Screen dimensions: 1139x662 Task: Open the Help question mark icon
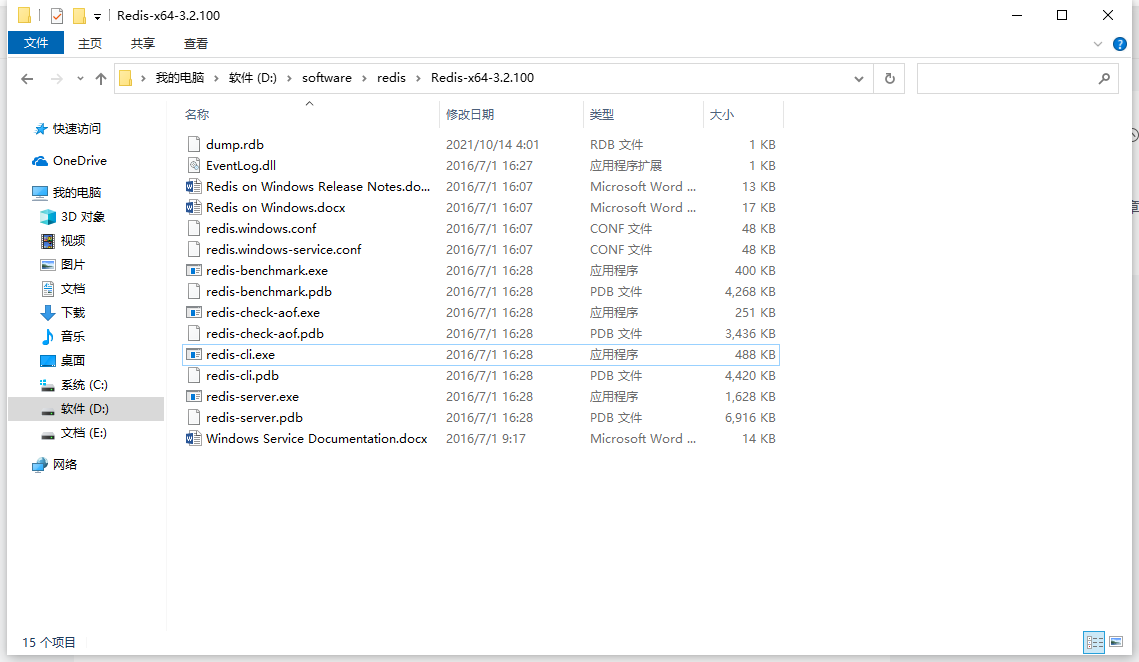[1119, 44]
